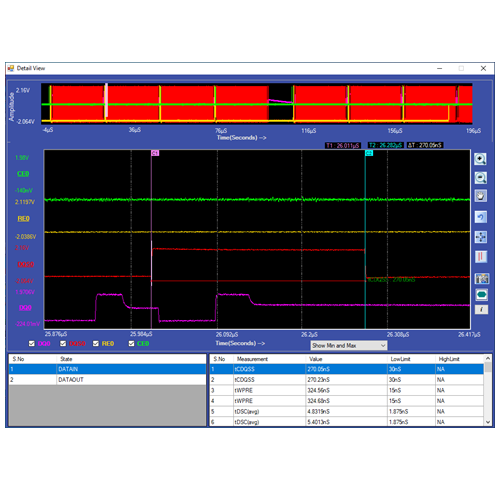Select the hand pan tool
500x500 pixels.
point(480,196)
